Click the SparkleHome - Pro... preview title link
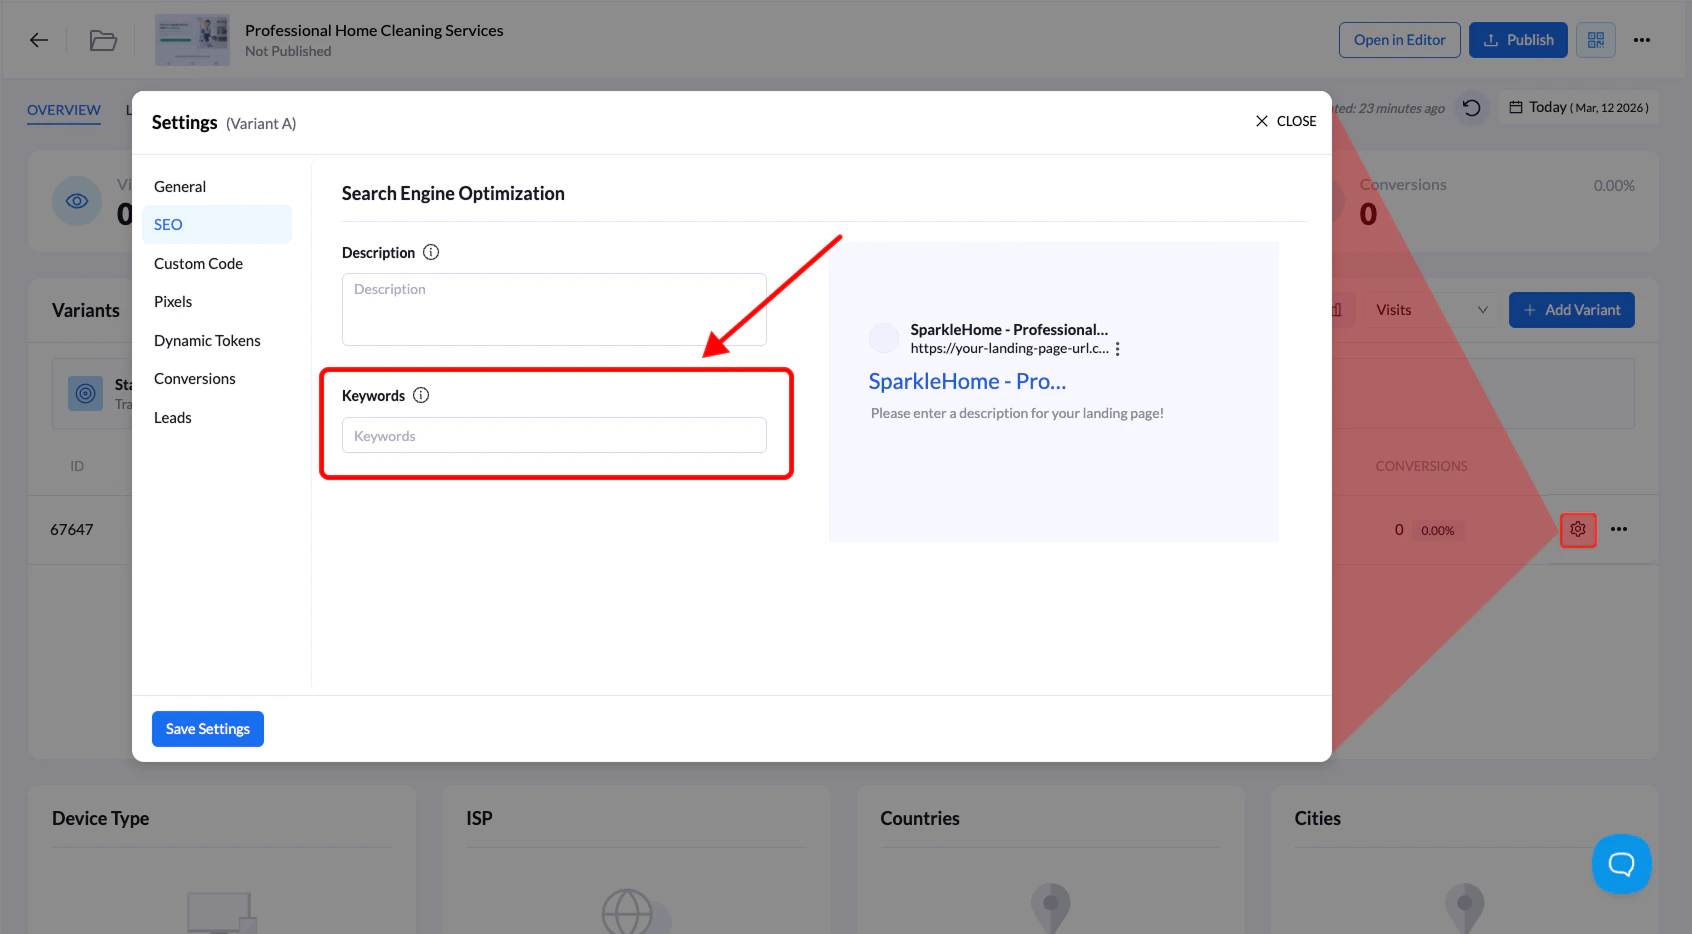Image resolution: width=1692 pixels, height=934 pixels. click(x=967, y=381)
